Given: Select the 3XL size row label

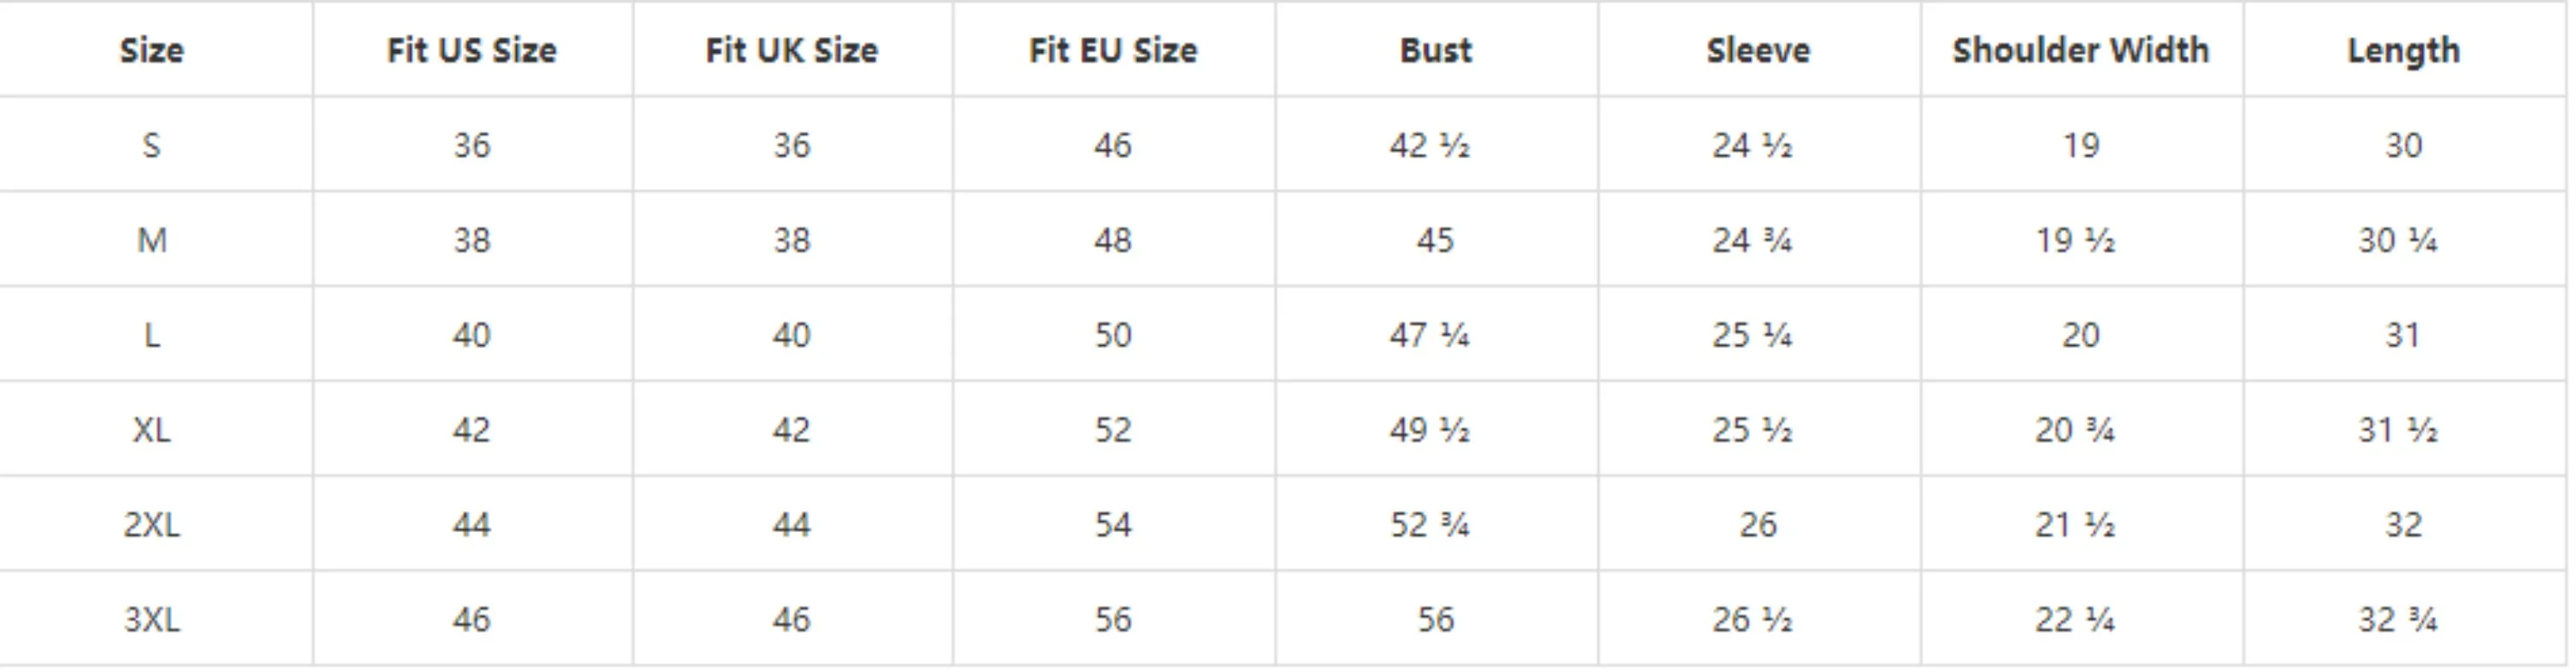Looking at the screenshot, I should tap(152, 620).
